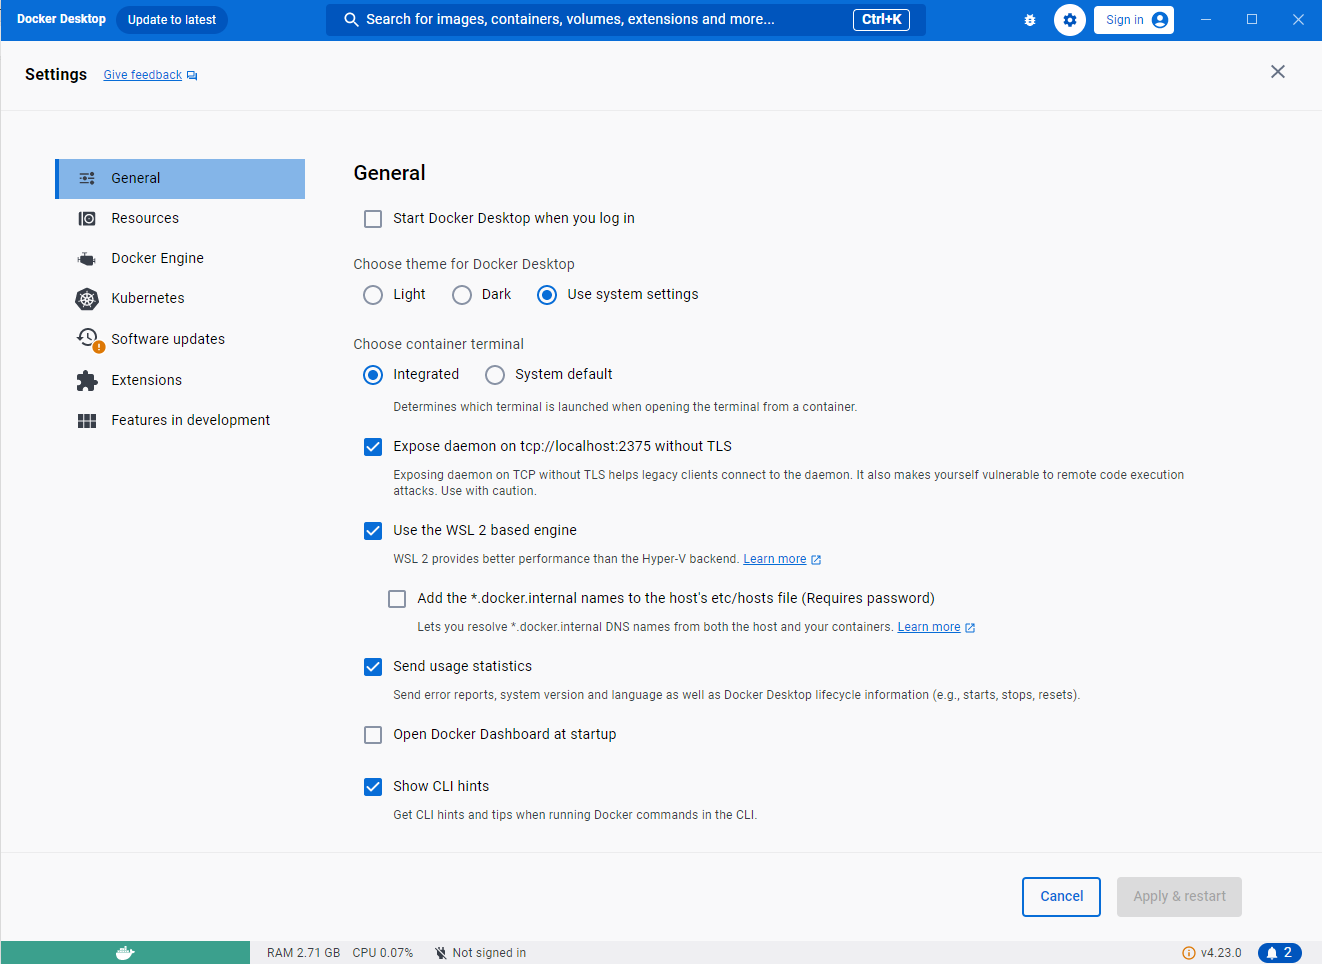Enable Start Docker Desktop when you log in
Viewport: 1322px width, 964px height.
point(373,219)
